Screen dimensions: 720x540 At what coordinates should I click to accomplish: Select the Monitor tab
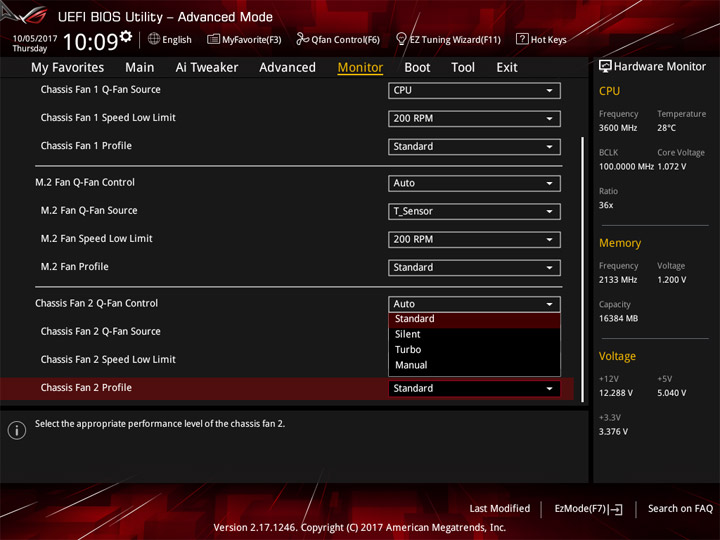[x=360, y=68]
